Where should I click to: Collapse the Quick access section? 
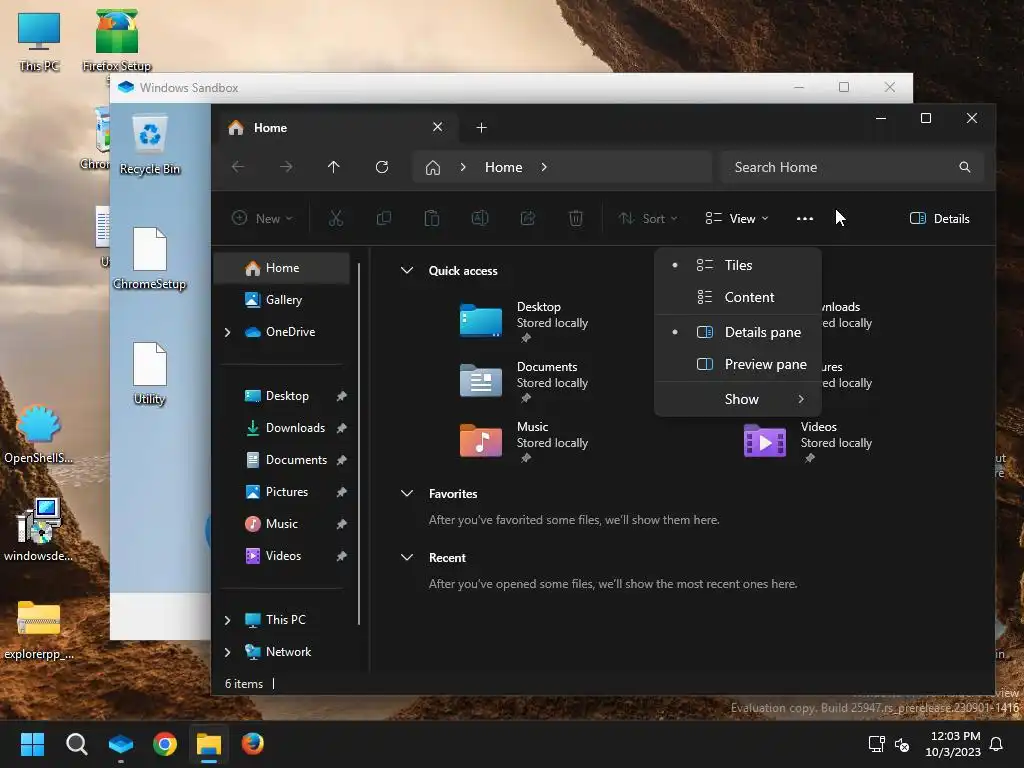point(406,270)
